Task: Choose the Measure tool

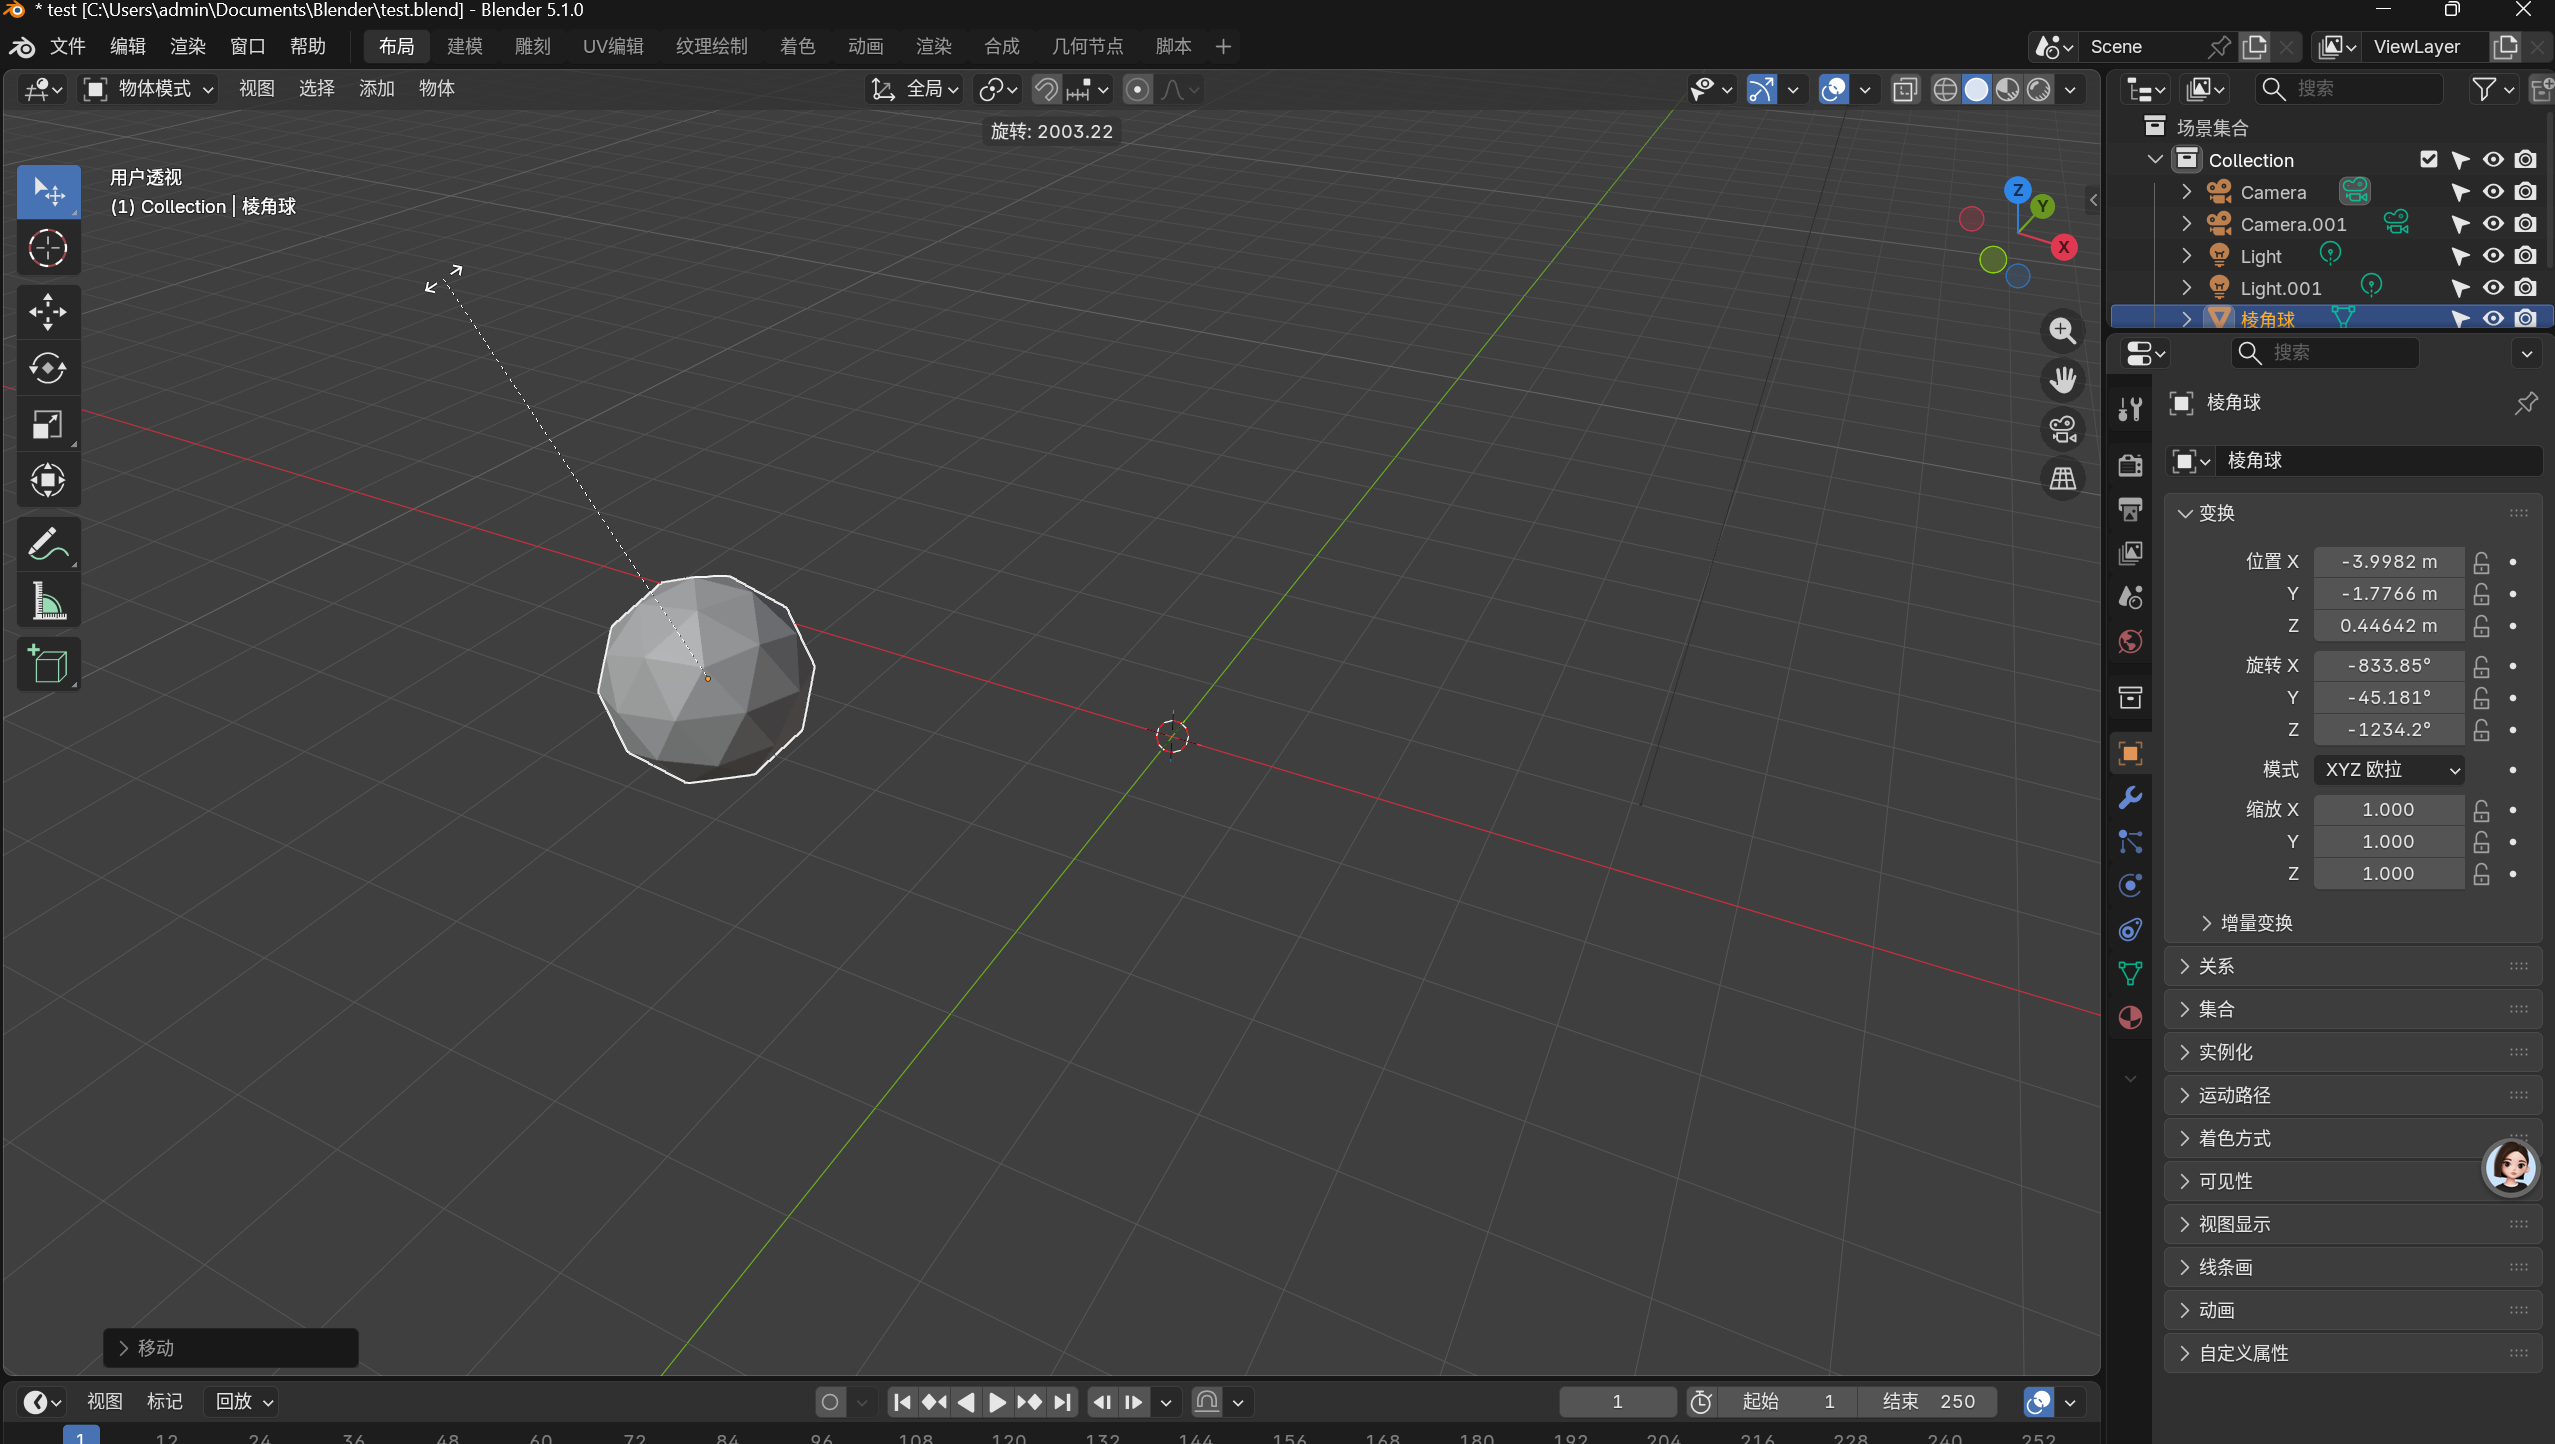Action: [x=47, y=603]
